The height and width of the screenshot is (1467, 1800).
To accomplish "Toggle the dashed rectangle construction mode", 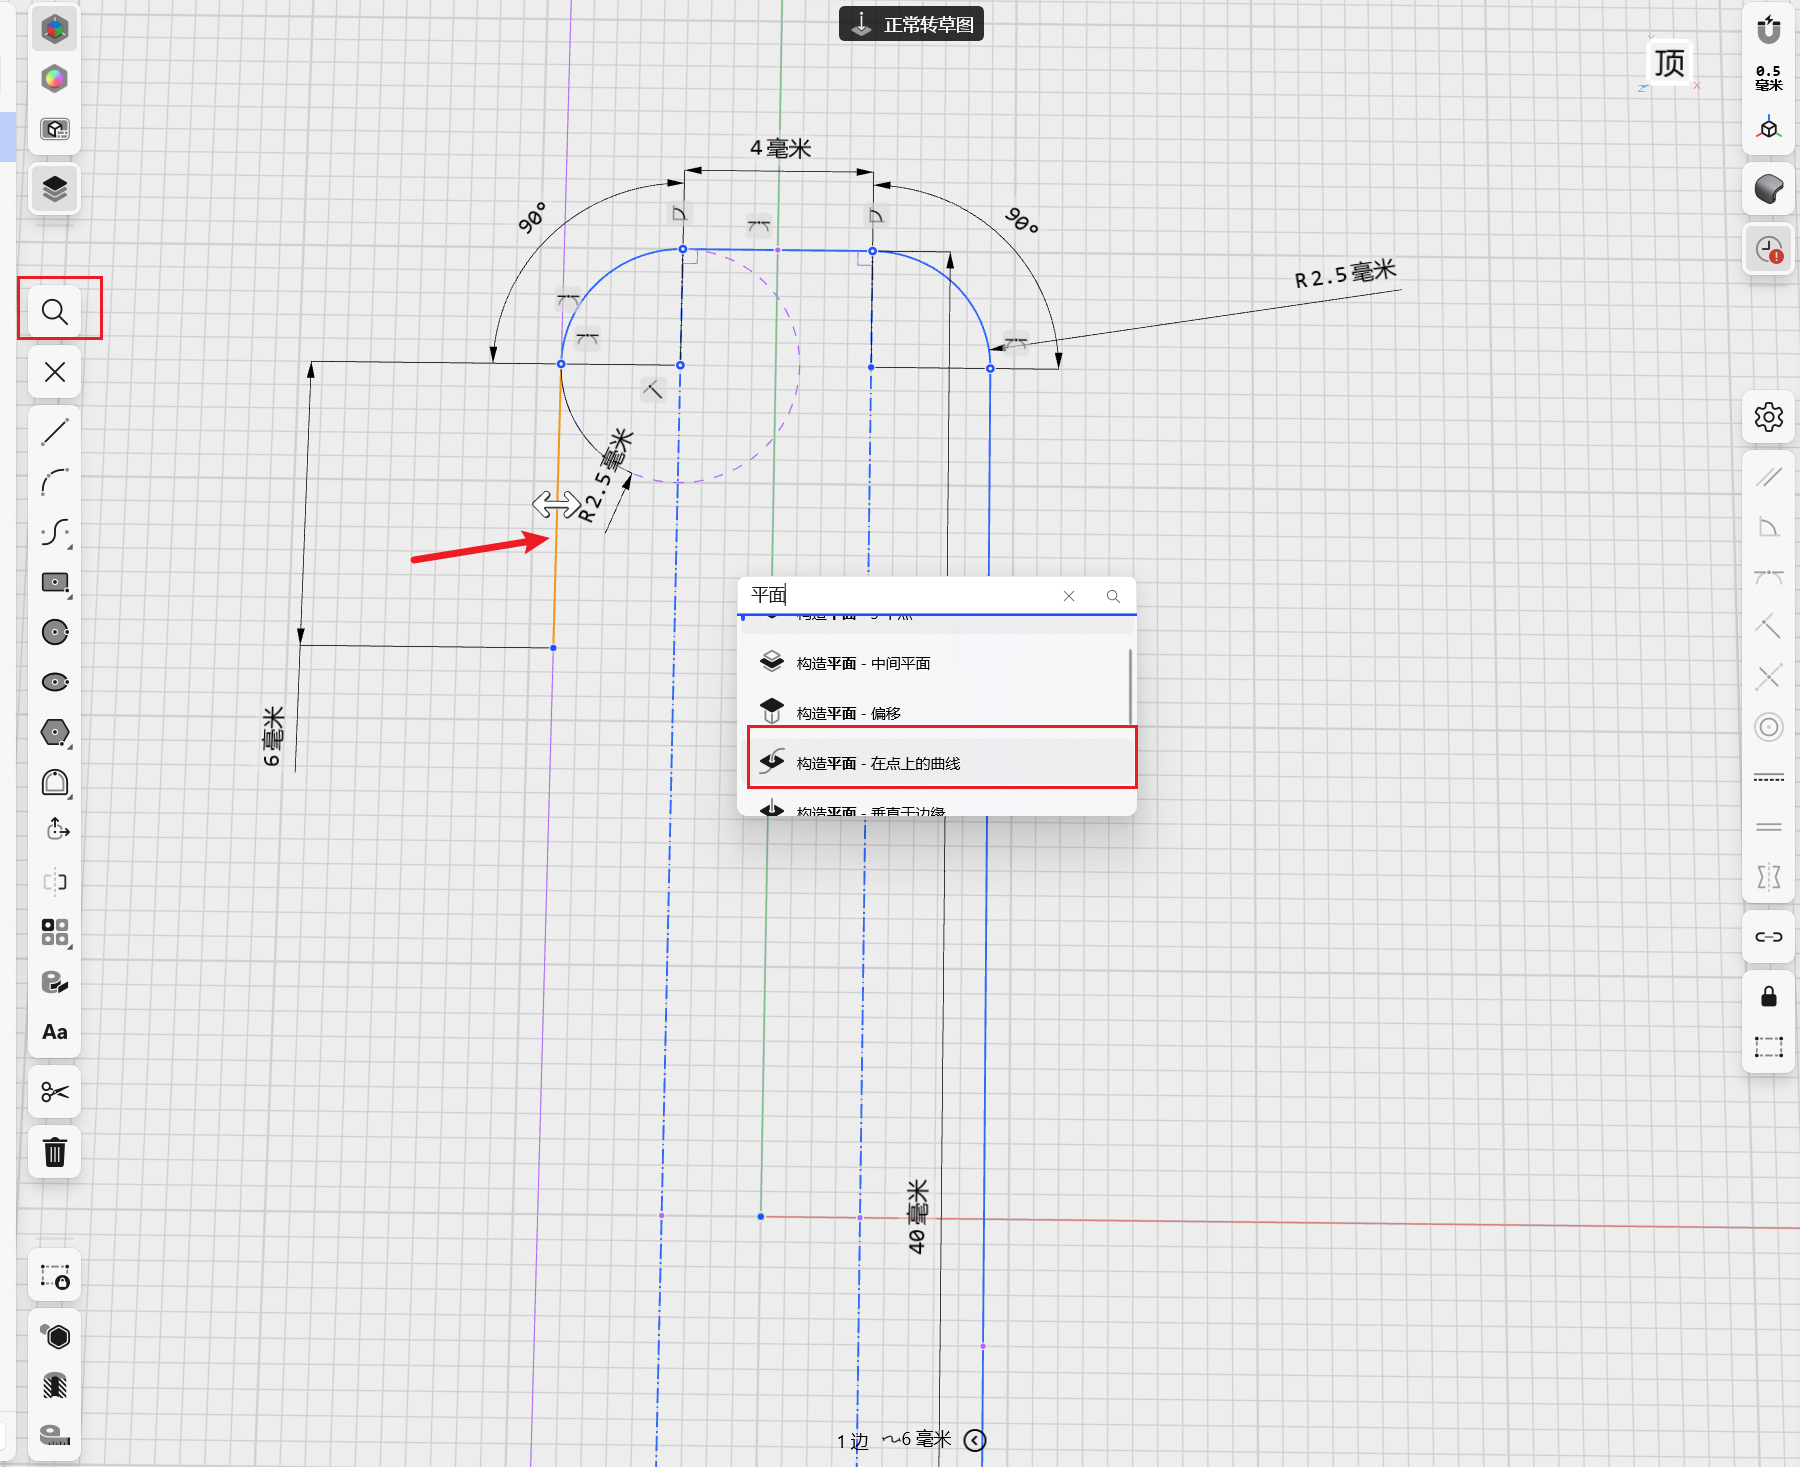I will pos(1768,1047).
